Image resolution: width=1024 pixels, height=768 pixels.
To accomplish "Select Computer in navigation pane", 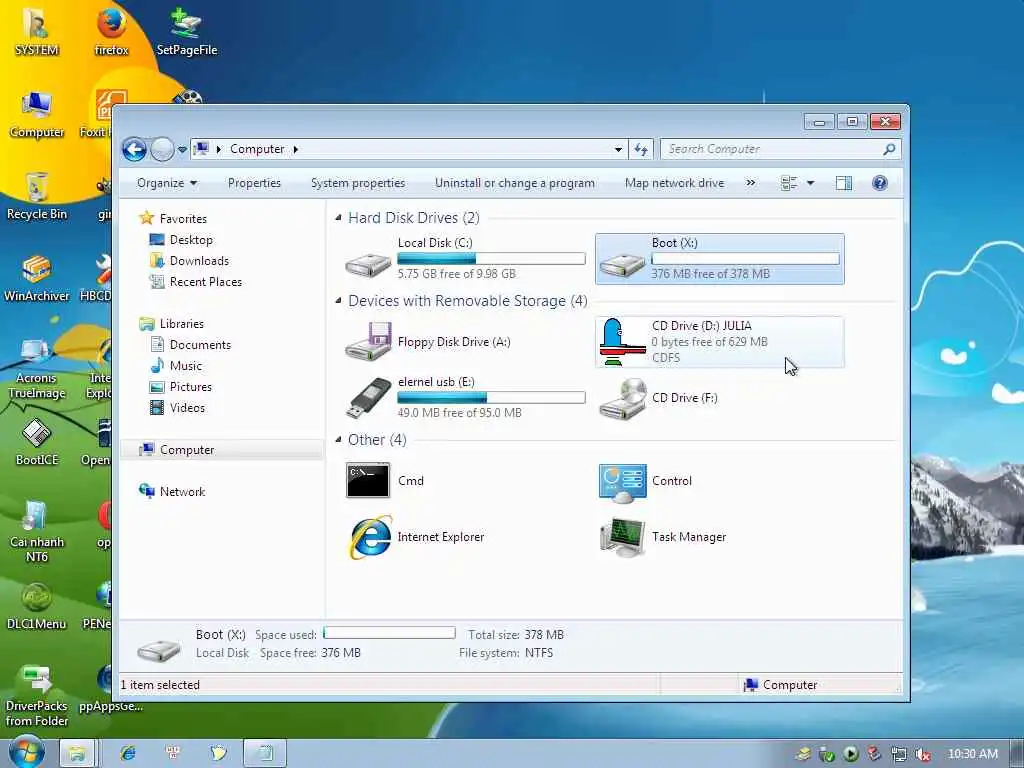I will pyautogui.click(x=187, y=450).
